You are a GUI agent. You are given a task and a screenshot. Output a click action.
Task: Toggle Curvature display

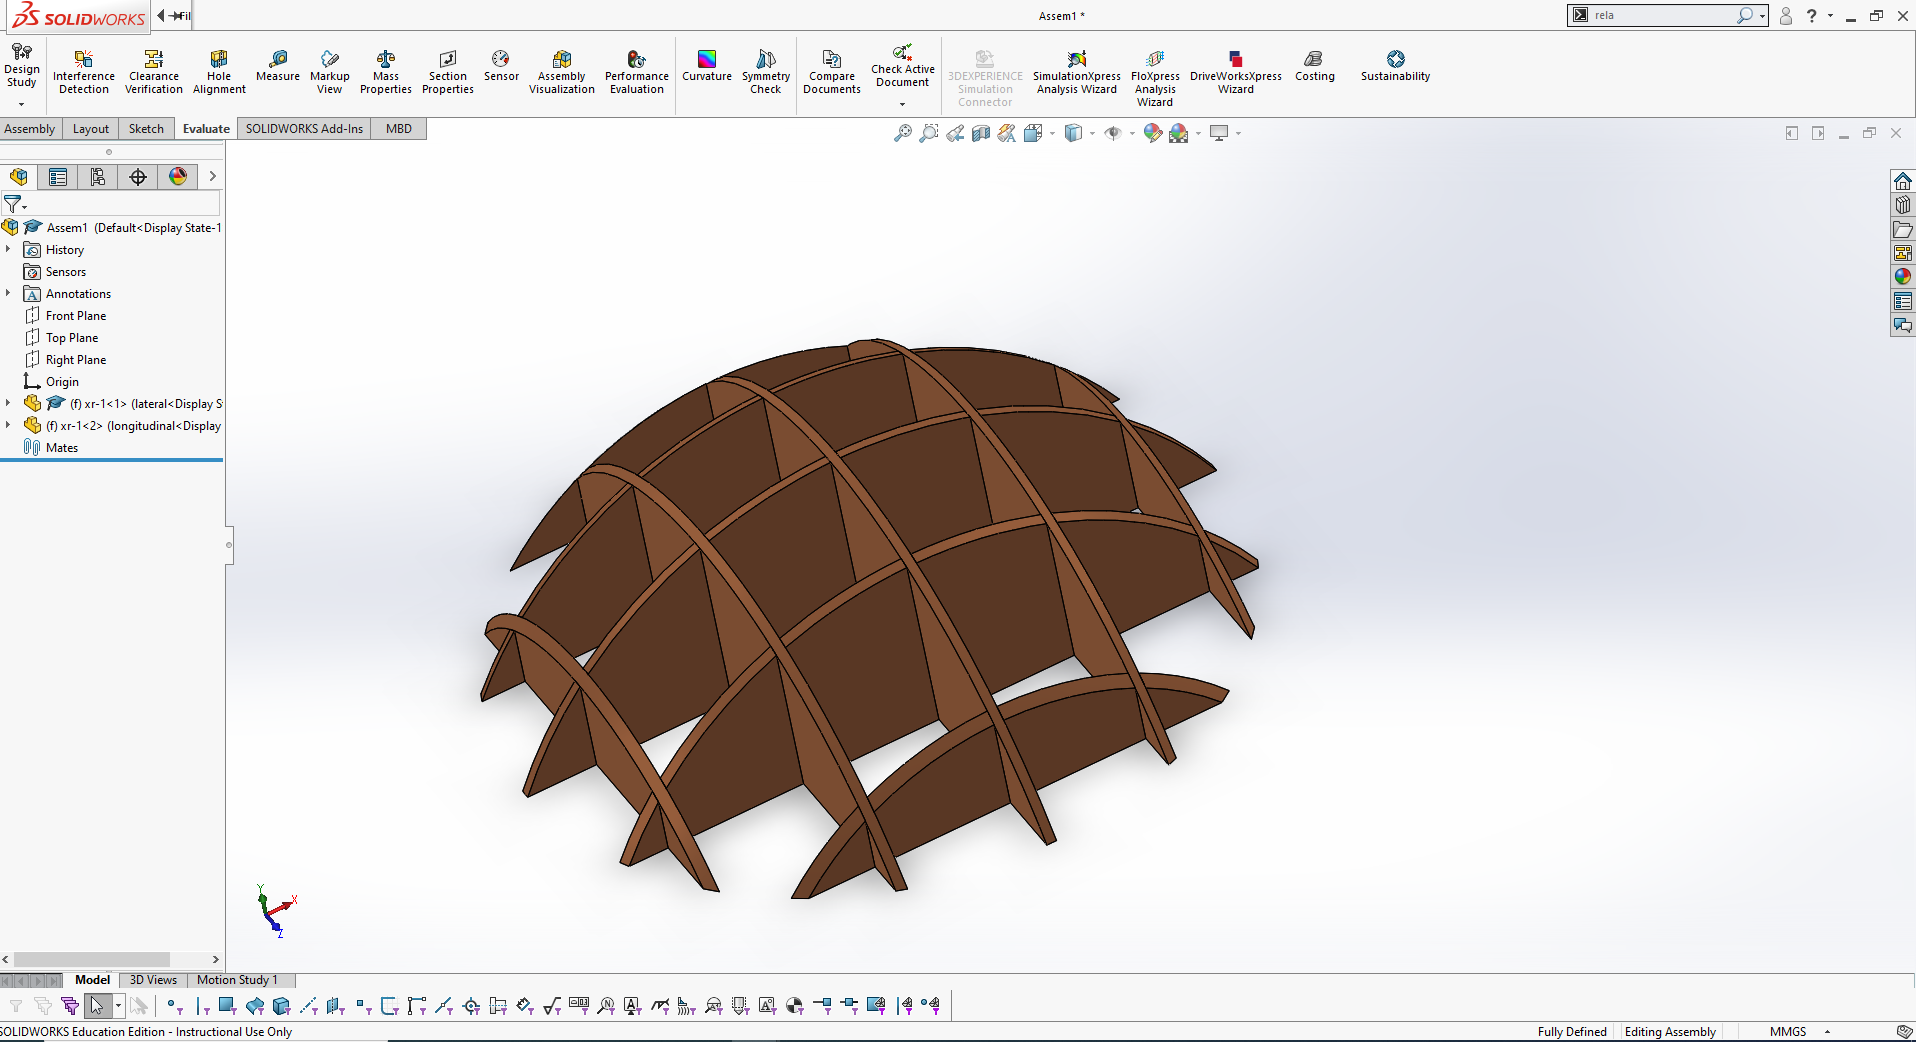tap(707, 66)
